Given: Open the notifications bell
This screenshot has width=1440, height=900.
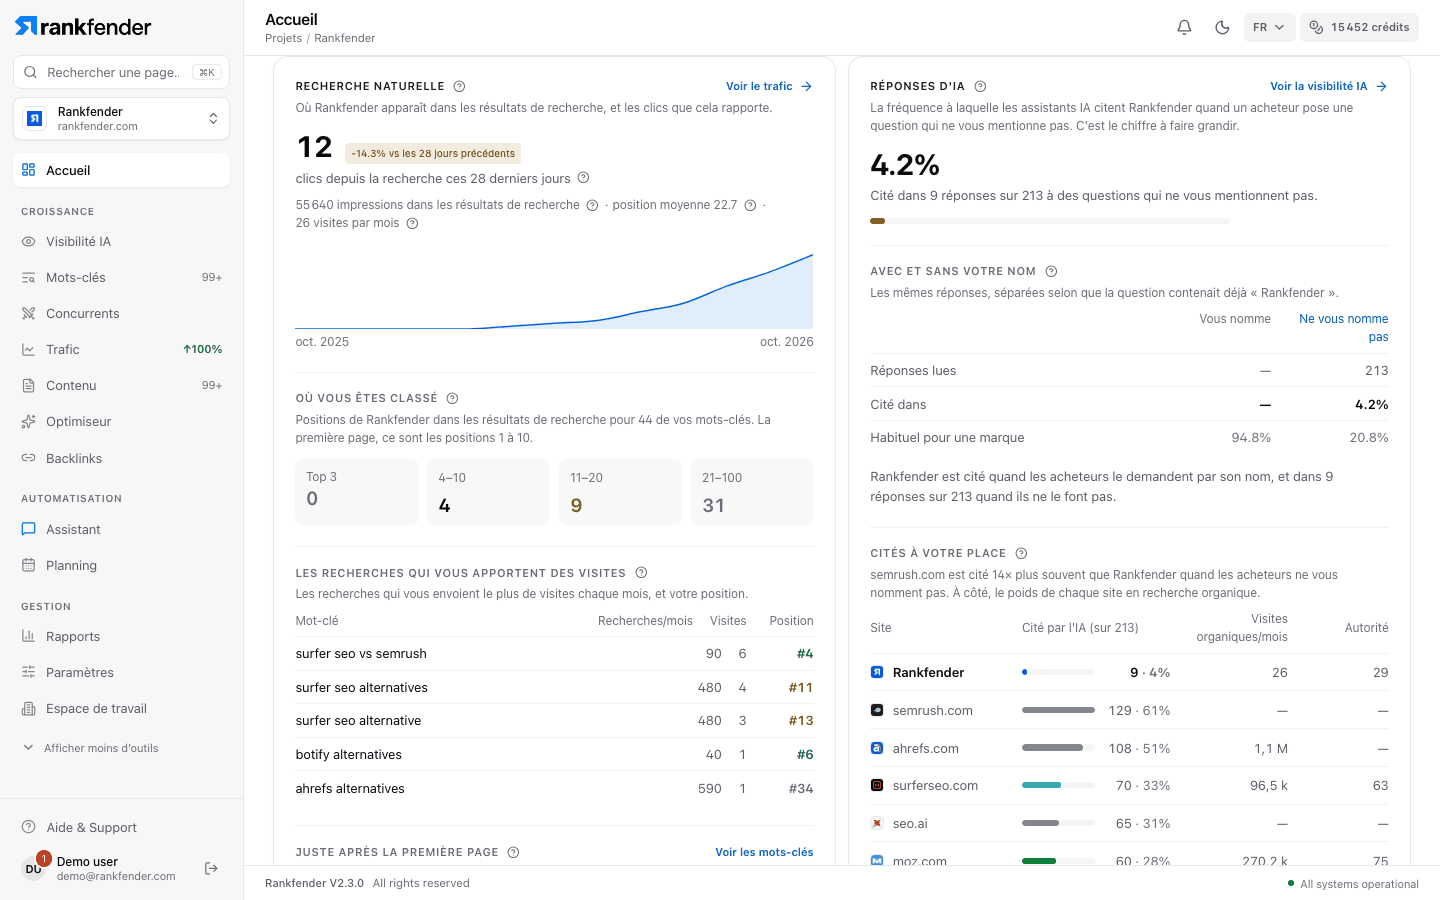Looking at the screenshot, I should [x=1184, y=27].
